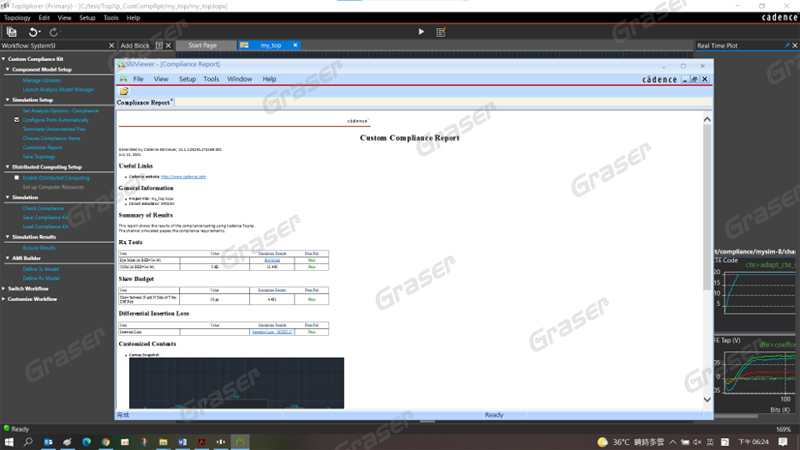Open Windows search from taskbar

(28, 442)
